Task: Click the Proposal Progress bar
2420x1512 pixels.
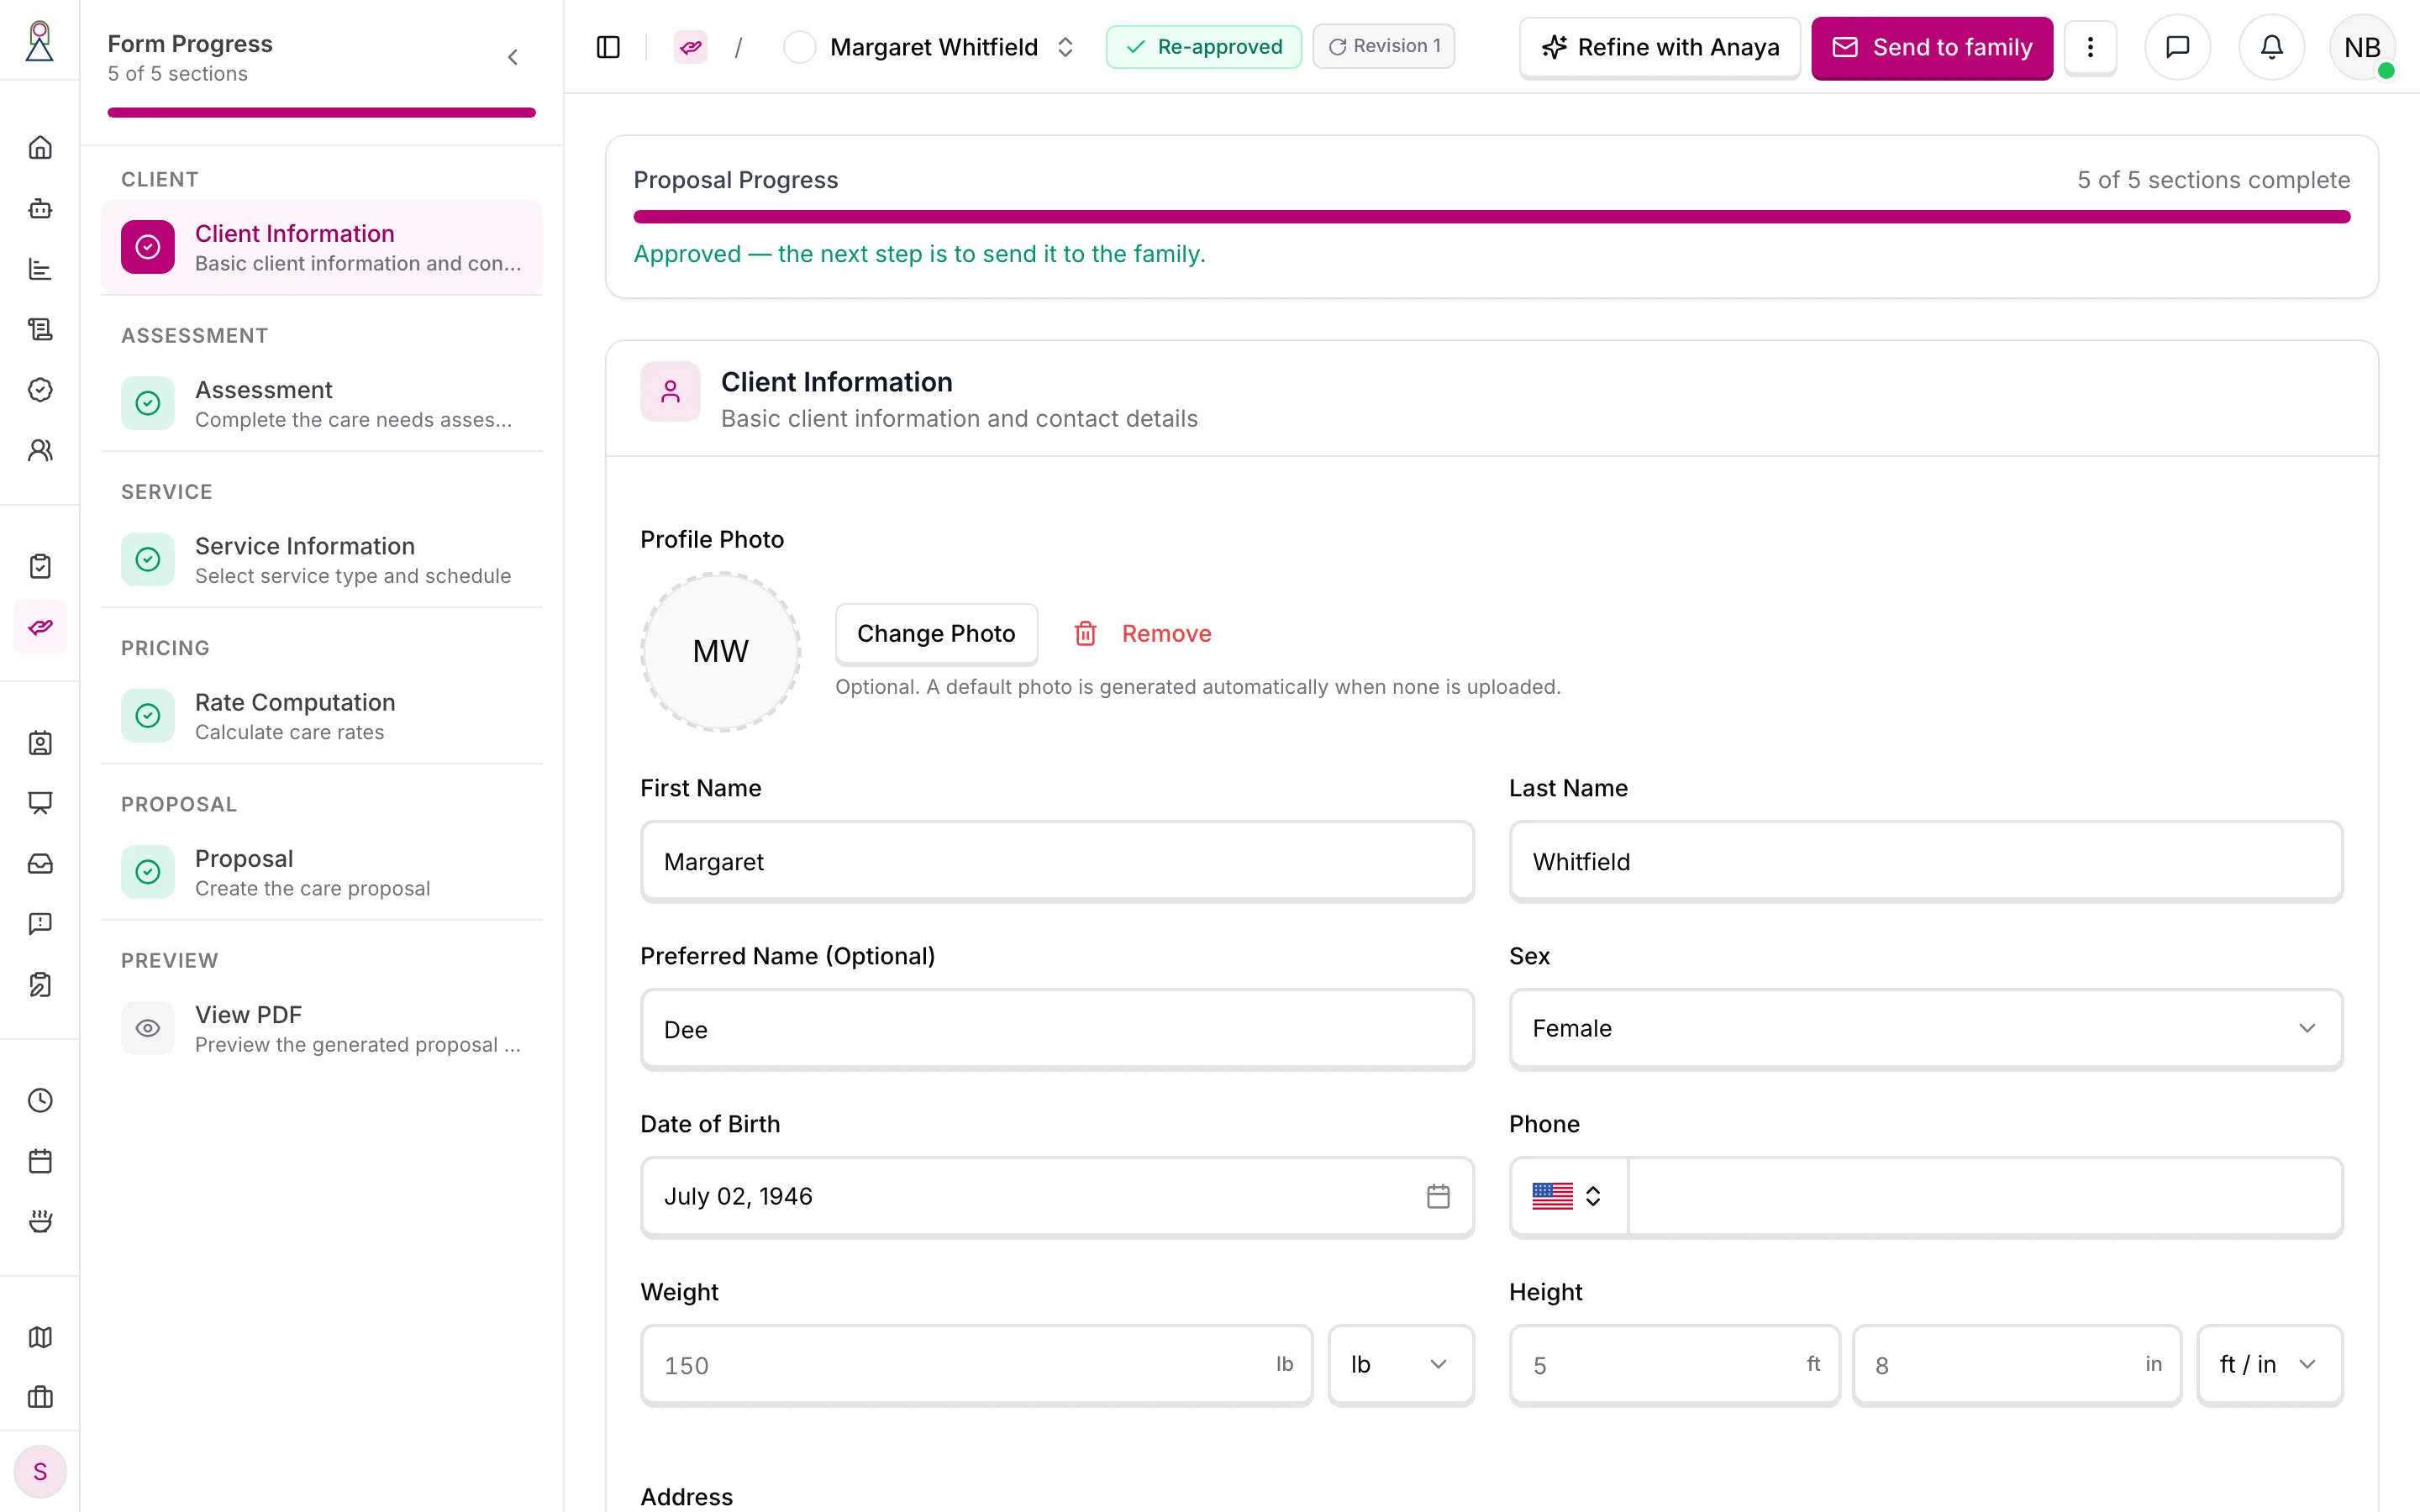Action: (x=1491, y=217)
